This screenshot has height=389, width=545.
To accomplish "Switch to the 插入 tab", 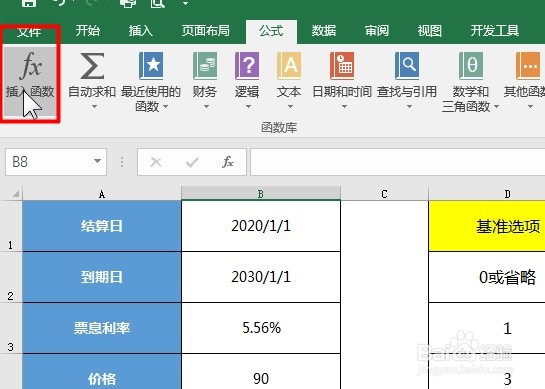I will click(x=140, y=31).
